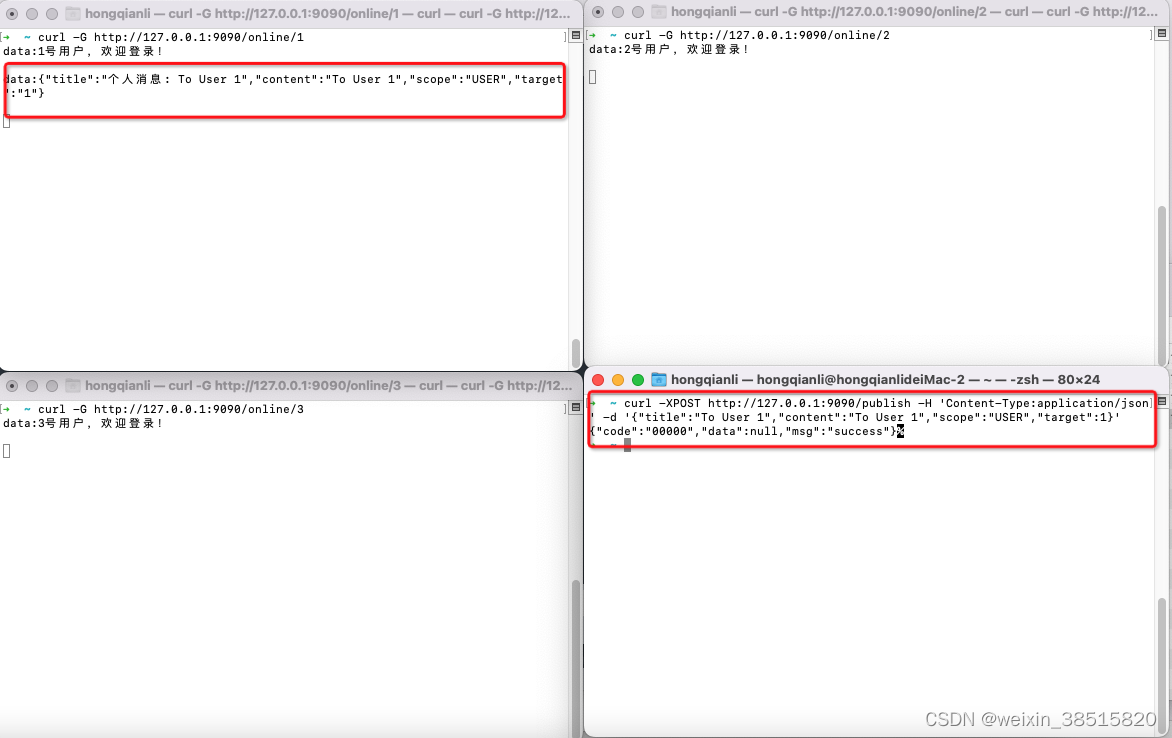The image size is (1172, 738).
Task: Minimize the zsh terminal with yellow button
Action: pos(617,380)
